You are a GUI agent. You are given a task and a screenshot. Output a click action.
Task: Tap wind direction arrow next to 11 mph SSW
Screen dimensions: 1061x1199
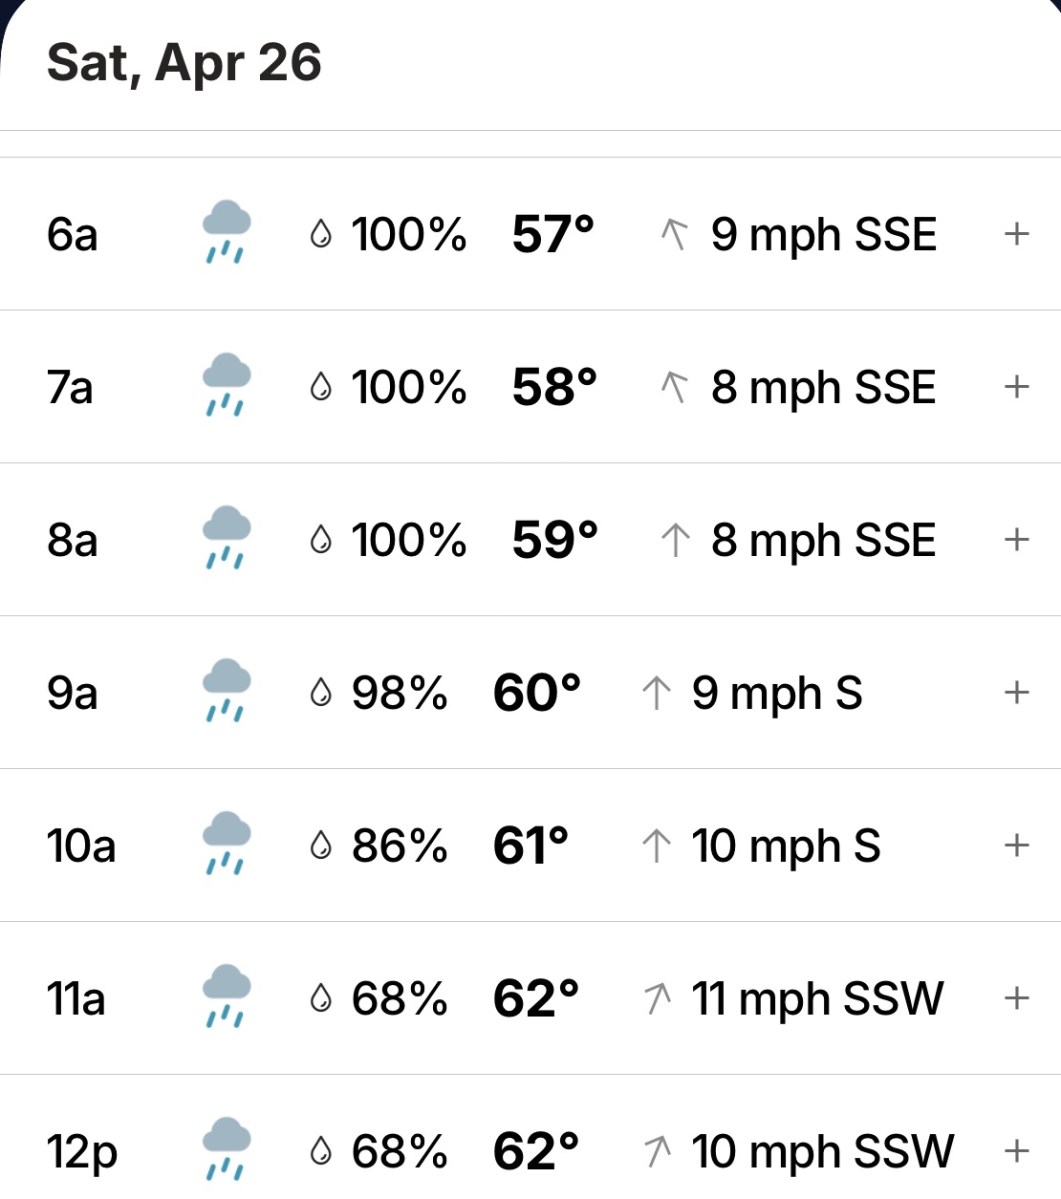coord(658,999)
